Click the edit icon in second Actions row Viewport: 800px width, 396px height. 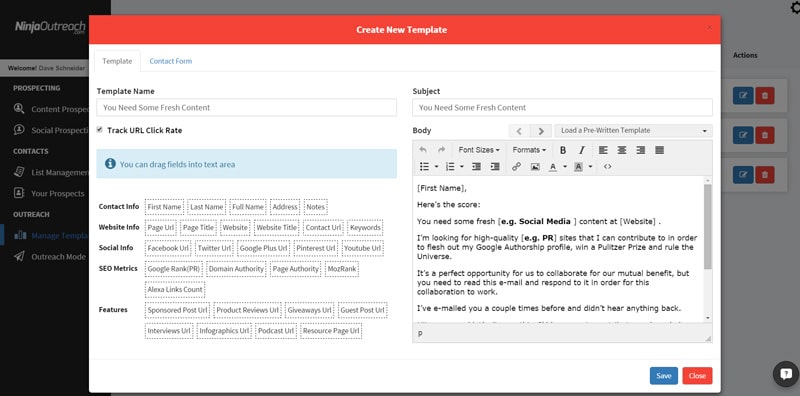point(743,135)
